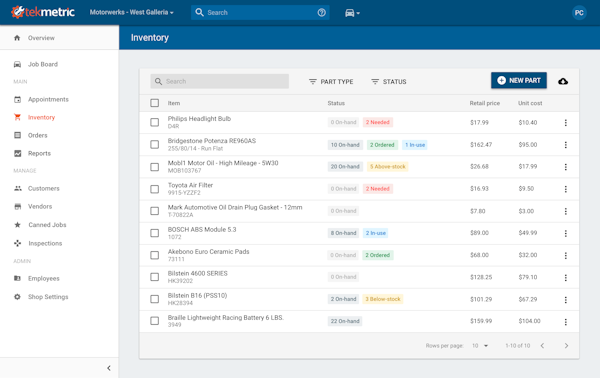Go to next page arrow in pagination
This screenshot has height=378, width=600.
(566, 345)
